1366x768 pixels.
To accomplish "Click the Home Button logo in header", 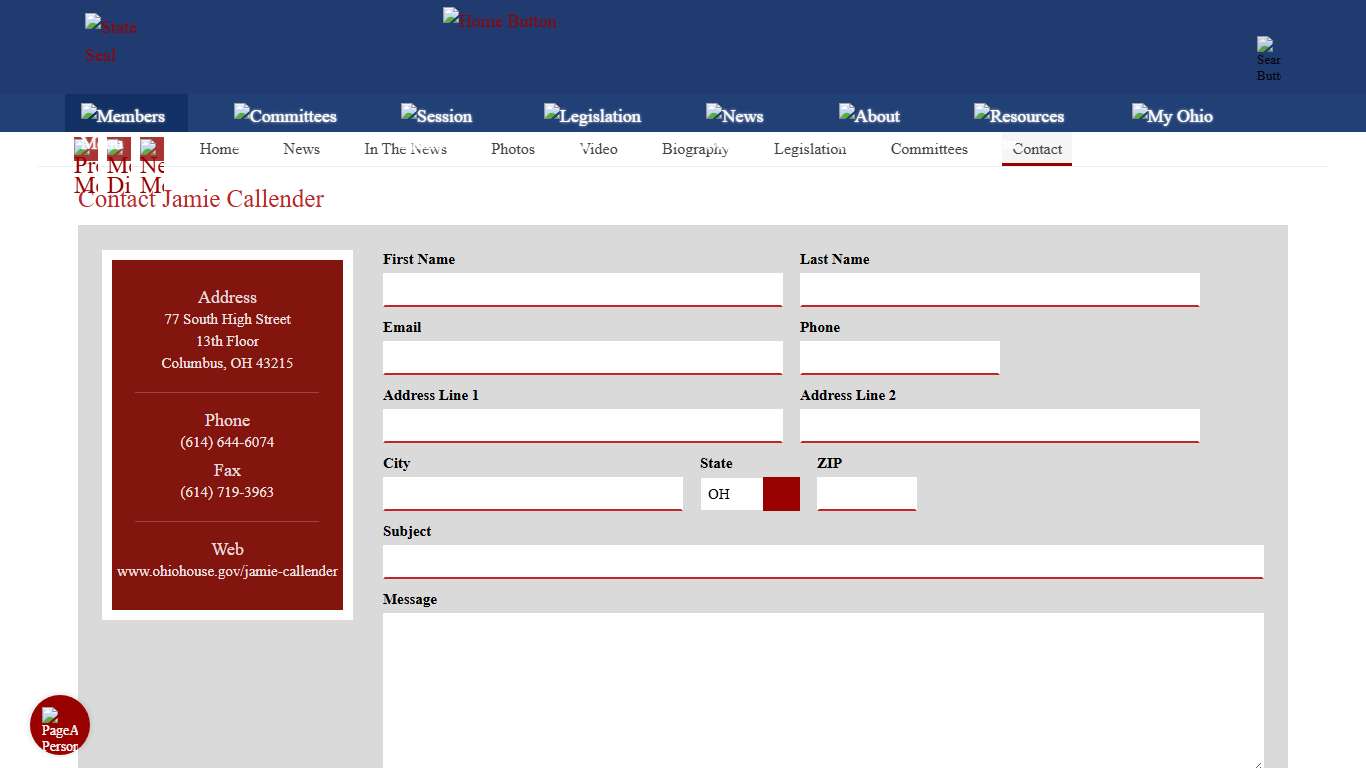I will coord(499,21).
